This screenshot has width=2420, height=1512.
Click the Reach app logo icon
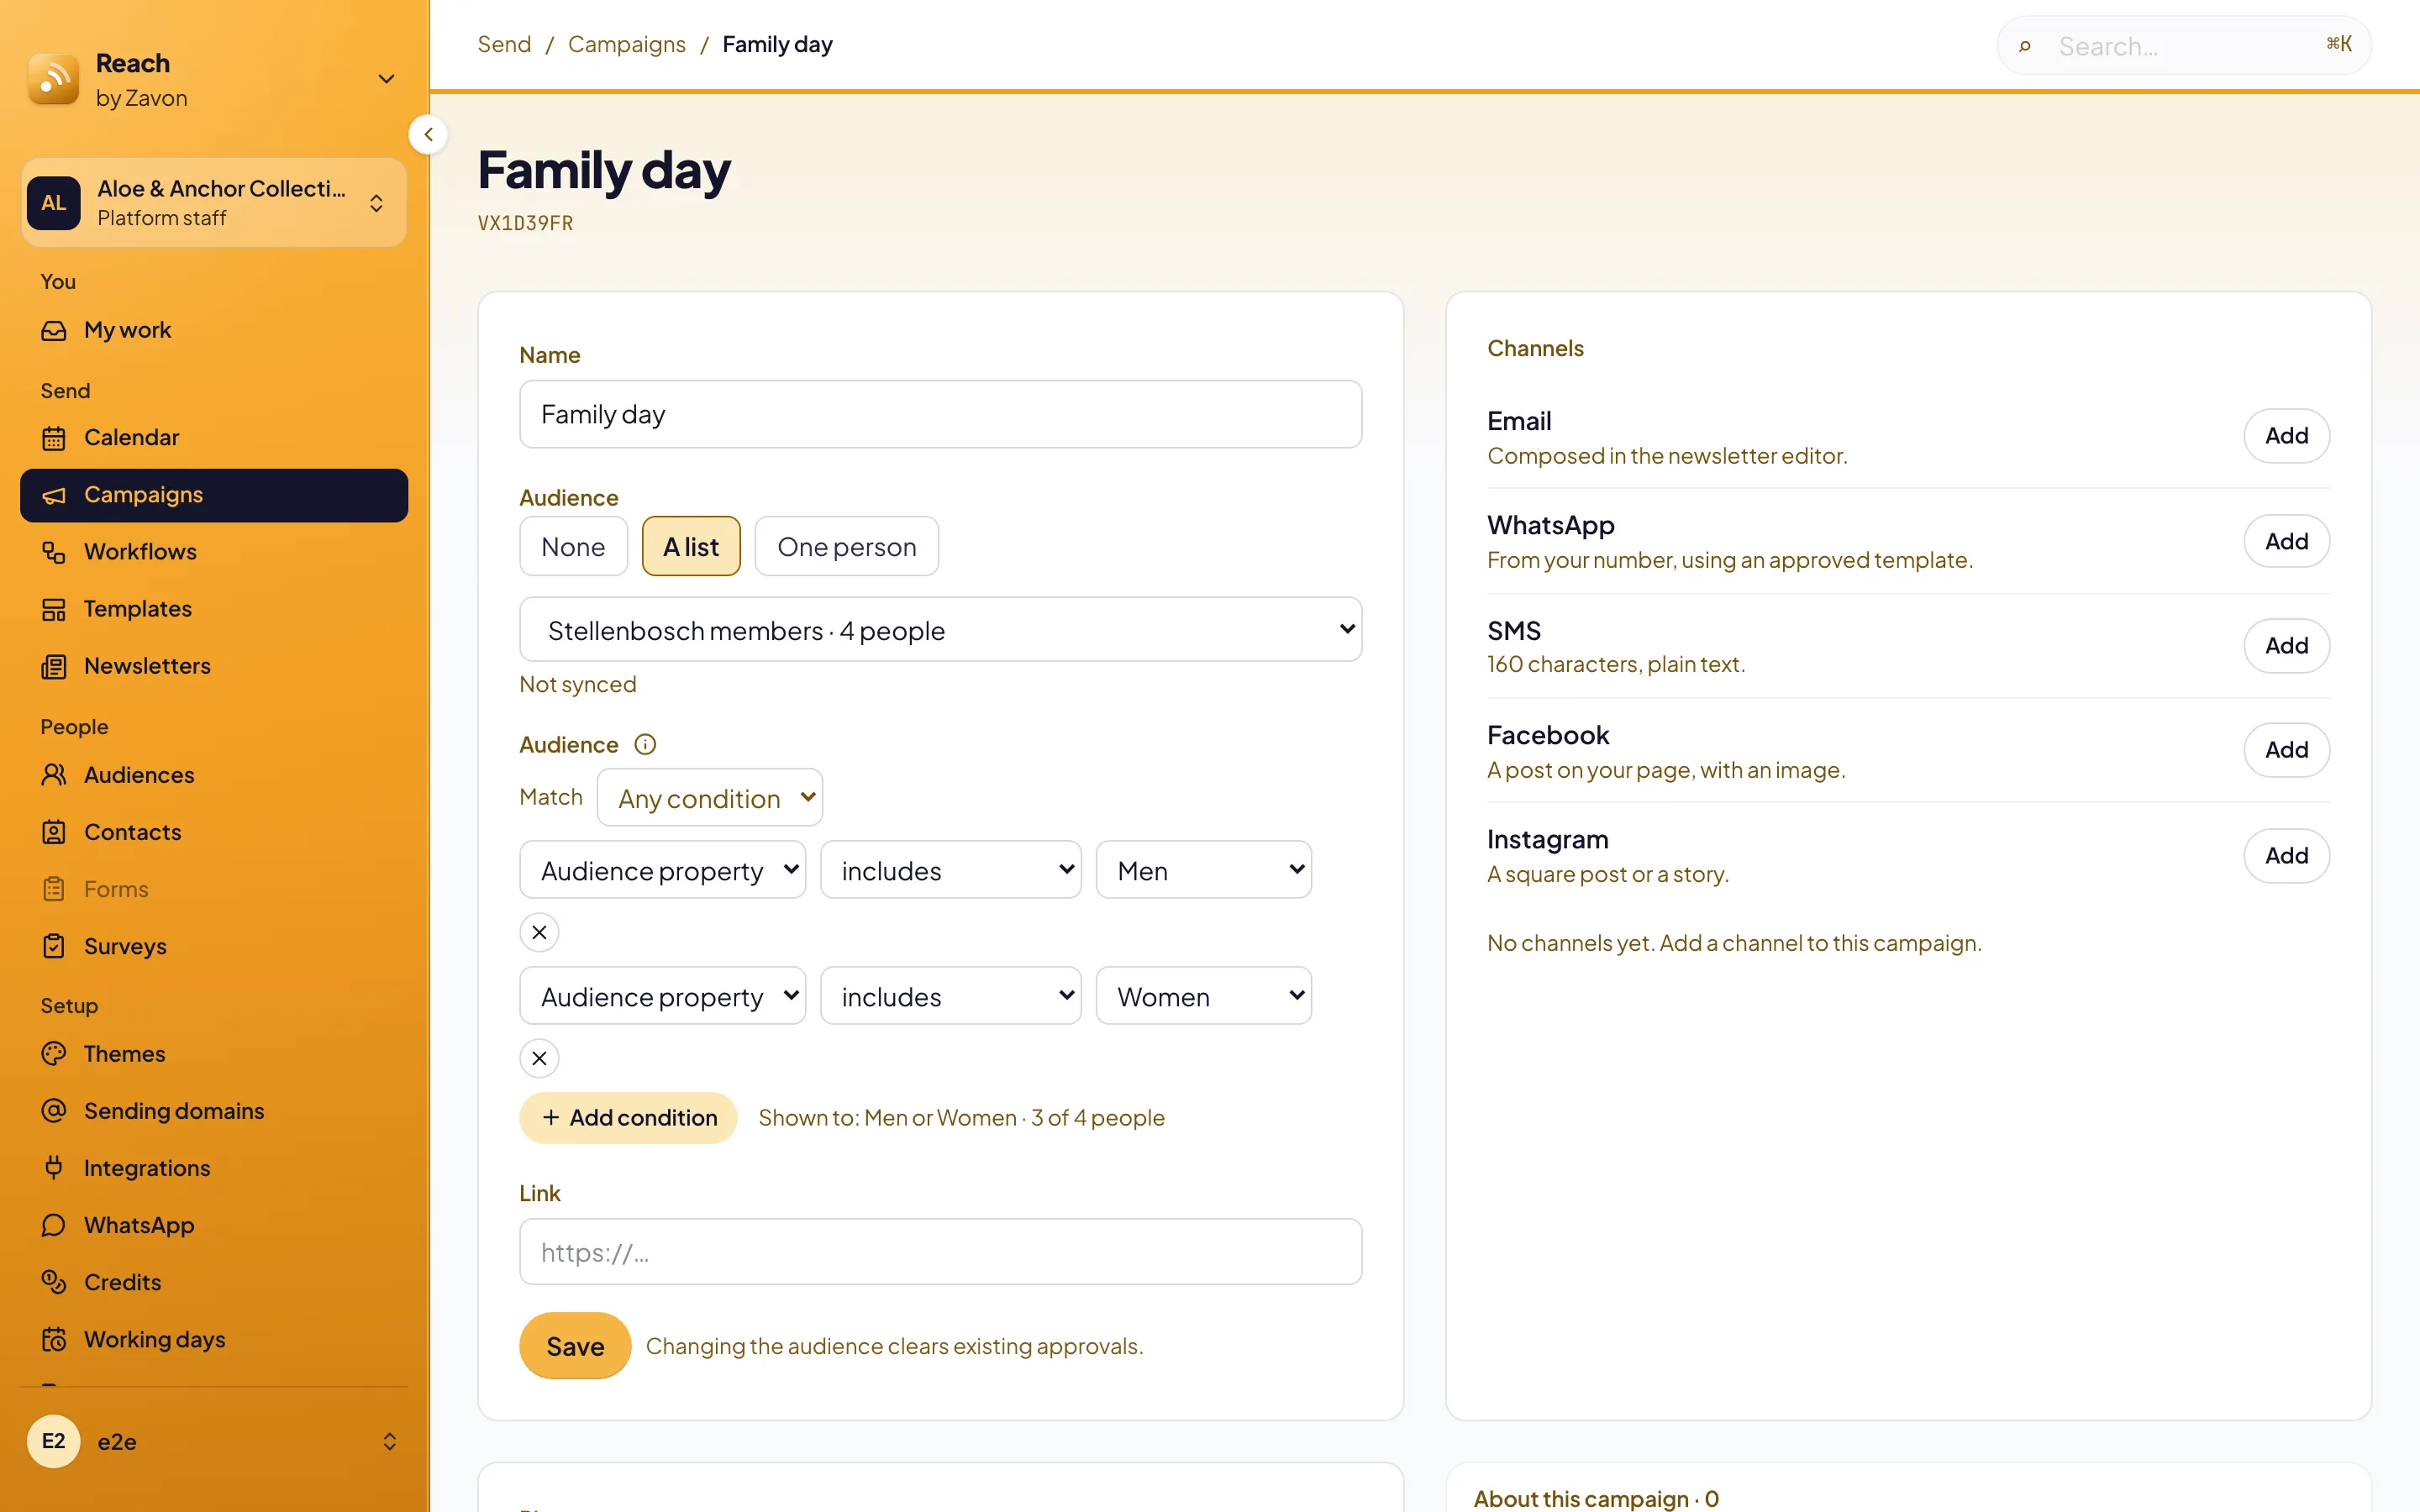click(x=53, y=79)
